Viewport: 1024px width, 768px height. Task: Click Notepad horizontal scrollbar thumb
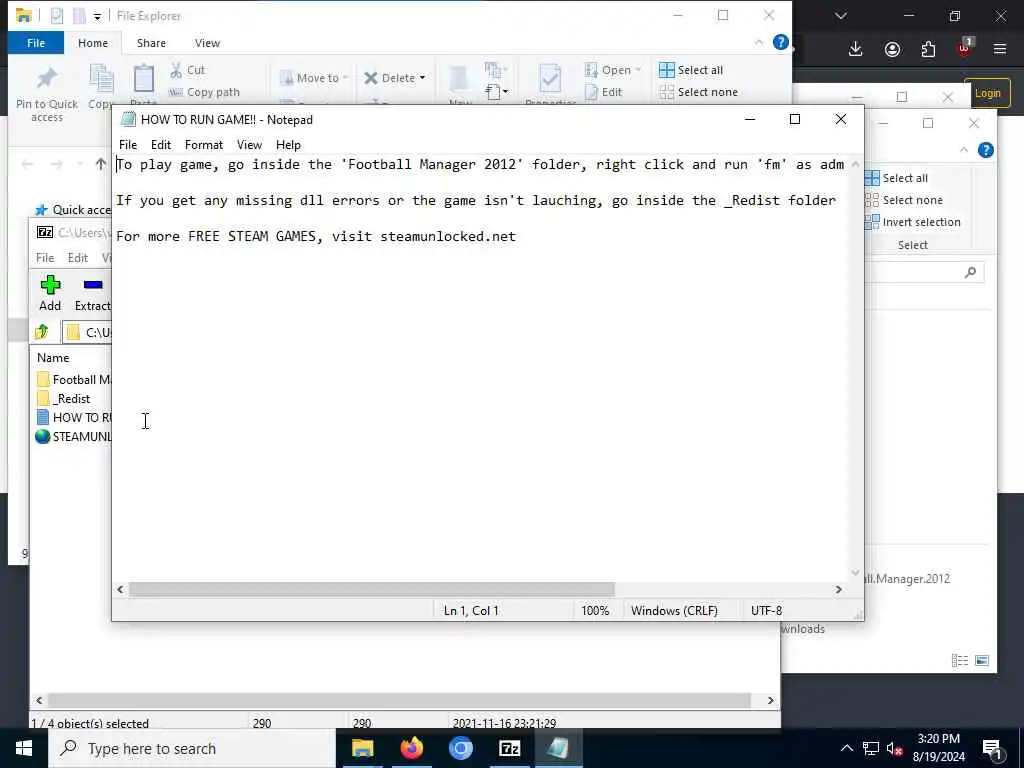point(372,590)
